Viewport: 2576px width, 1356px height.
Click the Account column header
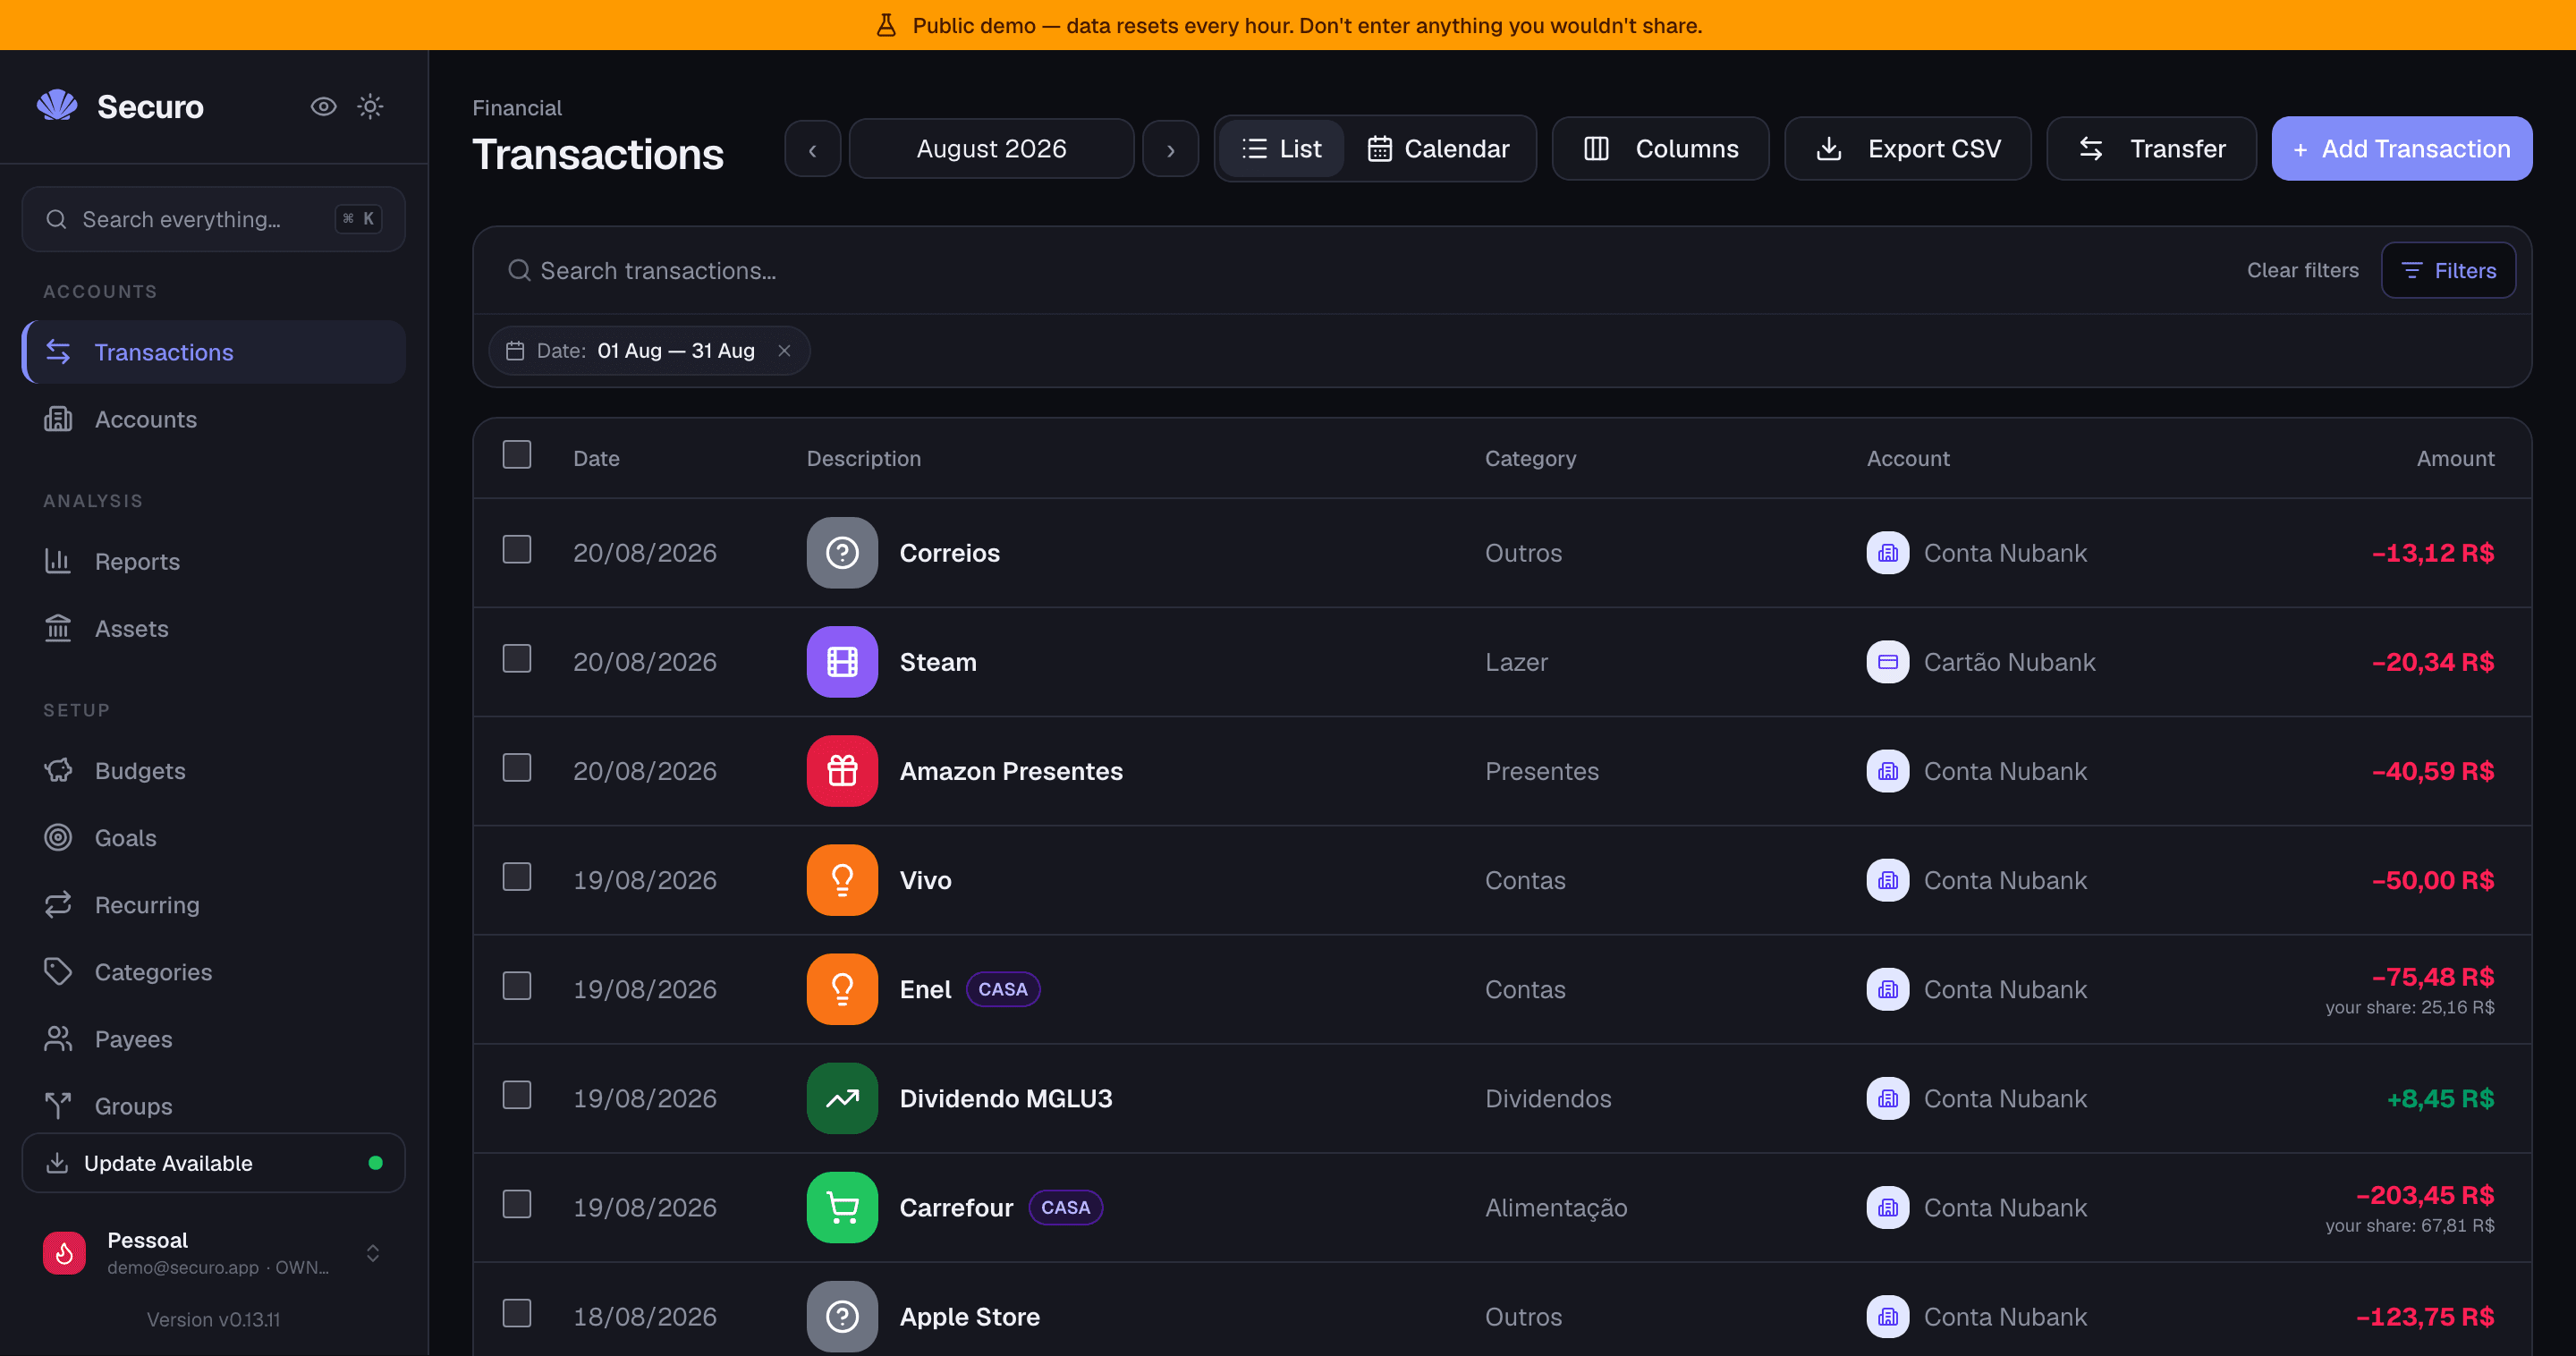(1908, 458)
